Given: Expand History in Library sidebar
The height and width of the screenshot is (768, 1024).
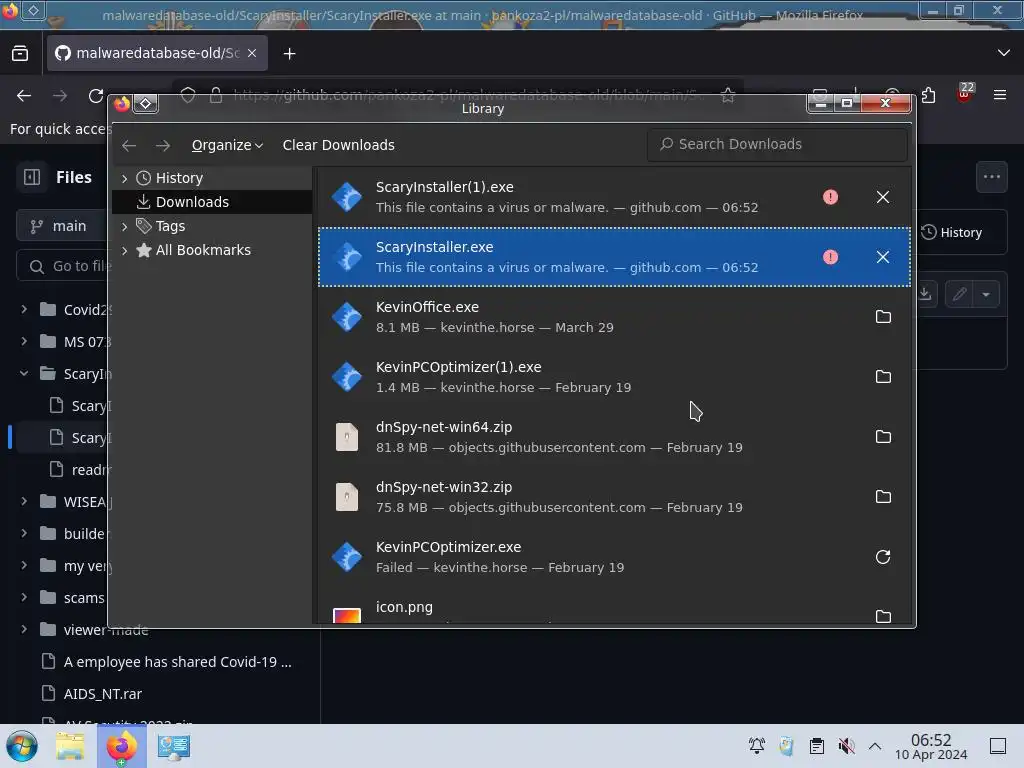Looking at the screenshot, I should (124, 178).
